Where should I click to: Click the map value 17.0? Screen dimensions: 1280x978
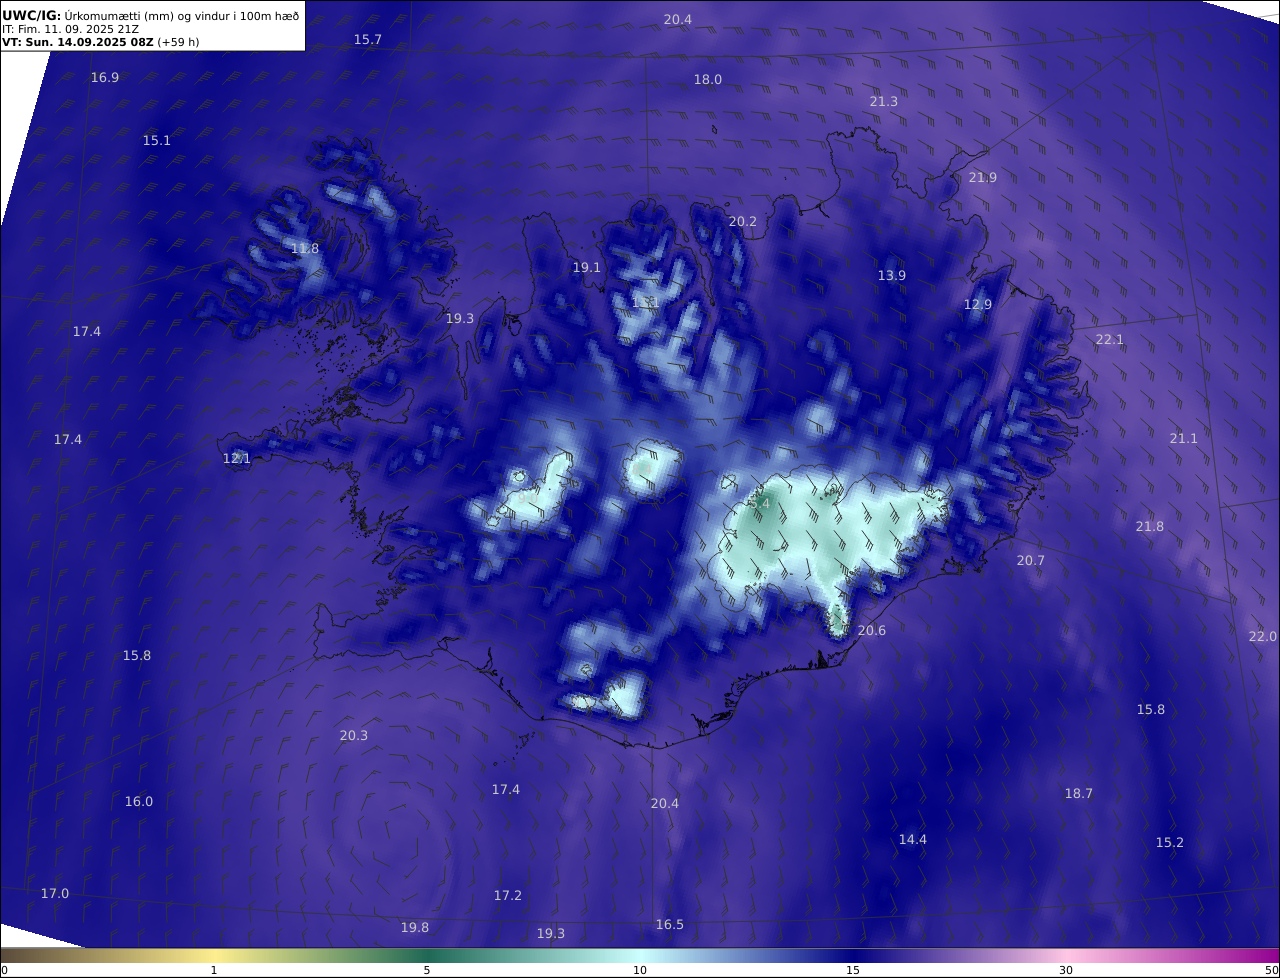[x=55, y=893]
